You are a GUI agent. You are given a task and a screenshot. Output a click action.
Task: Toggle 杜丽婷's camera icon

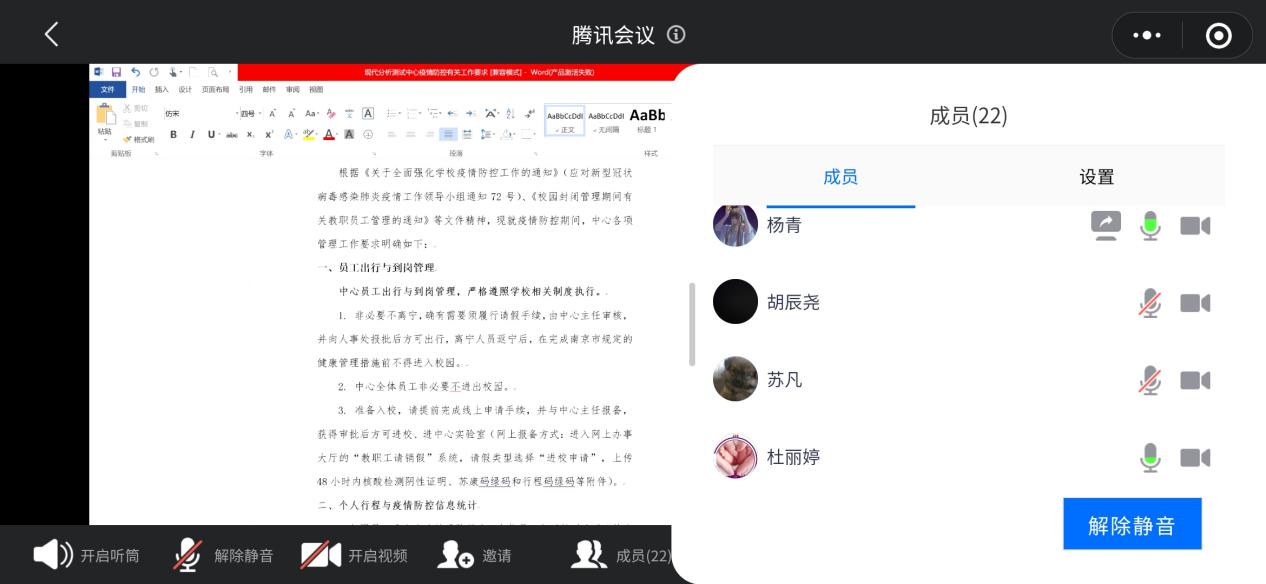(1195, 458)
